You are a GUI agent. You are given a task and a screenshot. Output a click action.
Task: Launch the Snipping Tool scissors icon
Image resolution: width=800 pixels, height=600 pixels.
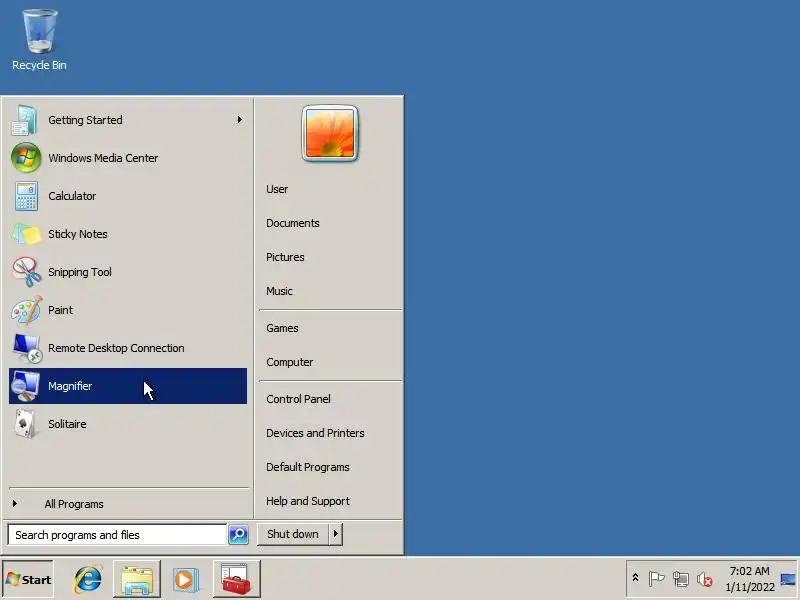[x=27, y=272]
